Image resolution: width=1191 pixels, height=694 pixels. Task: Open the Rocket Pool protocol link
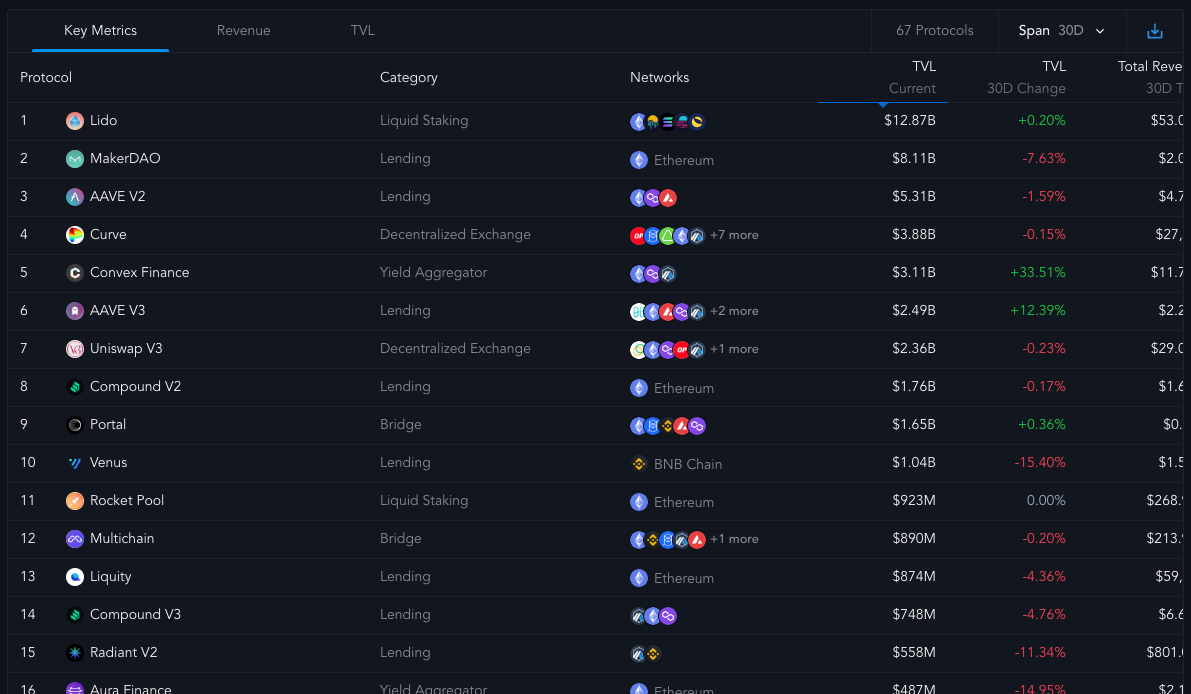click(127, 500)
